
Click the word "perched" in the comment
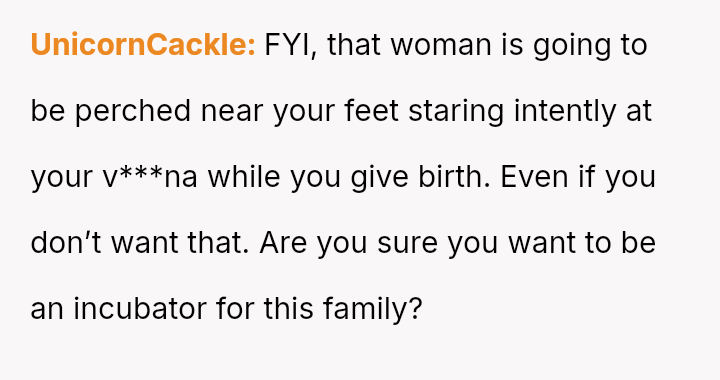(x=133, y=112)
